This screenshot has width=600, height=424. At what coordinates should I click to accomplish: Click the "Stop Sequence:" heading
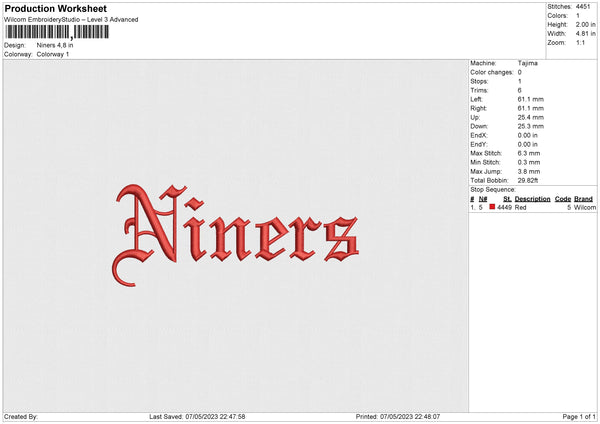tap(493, 190)
